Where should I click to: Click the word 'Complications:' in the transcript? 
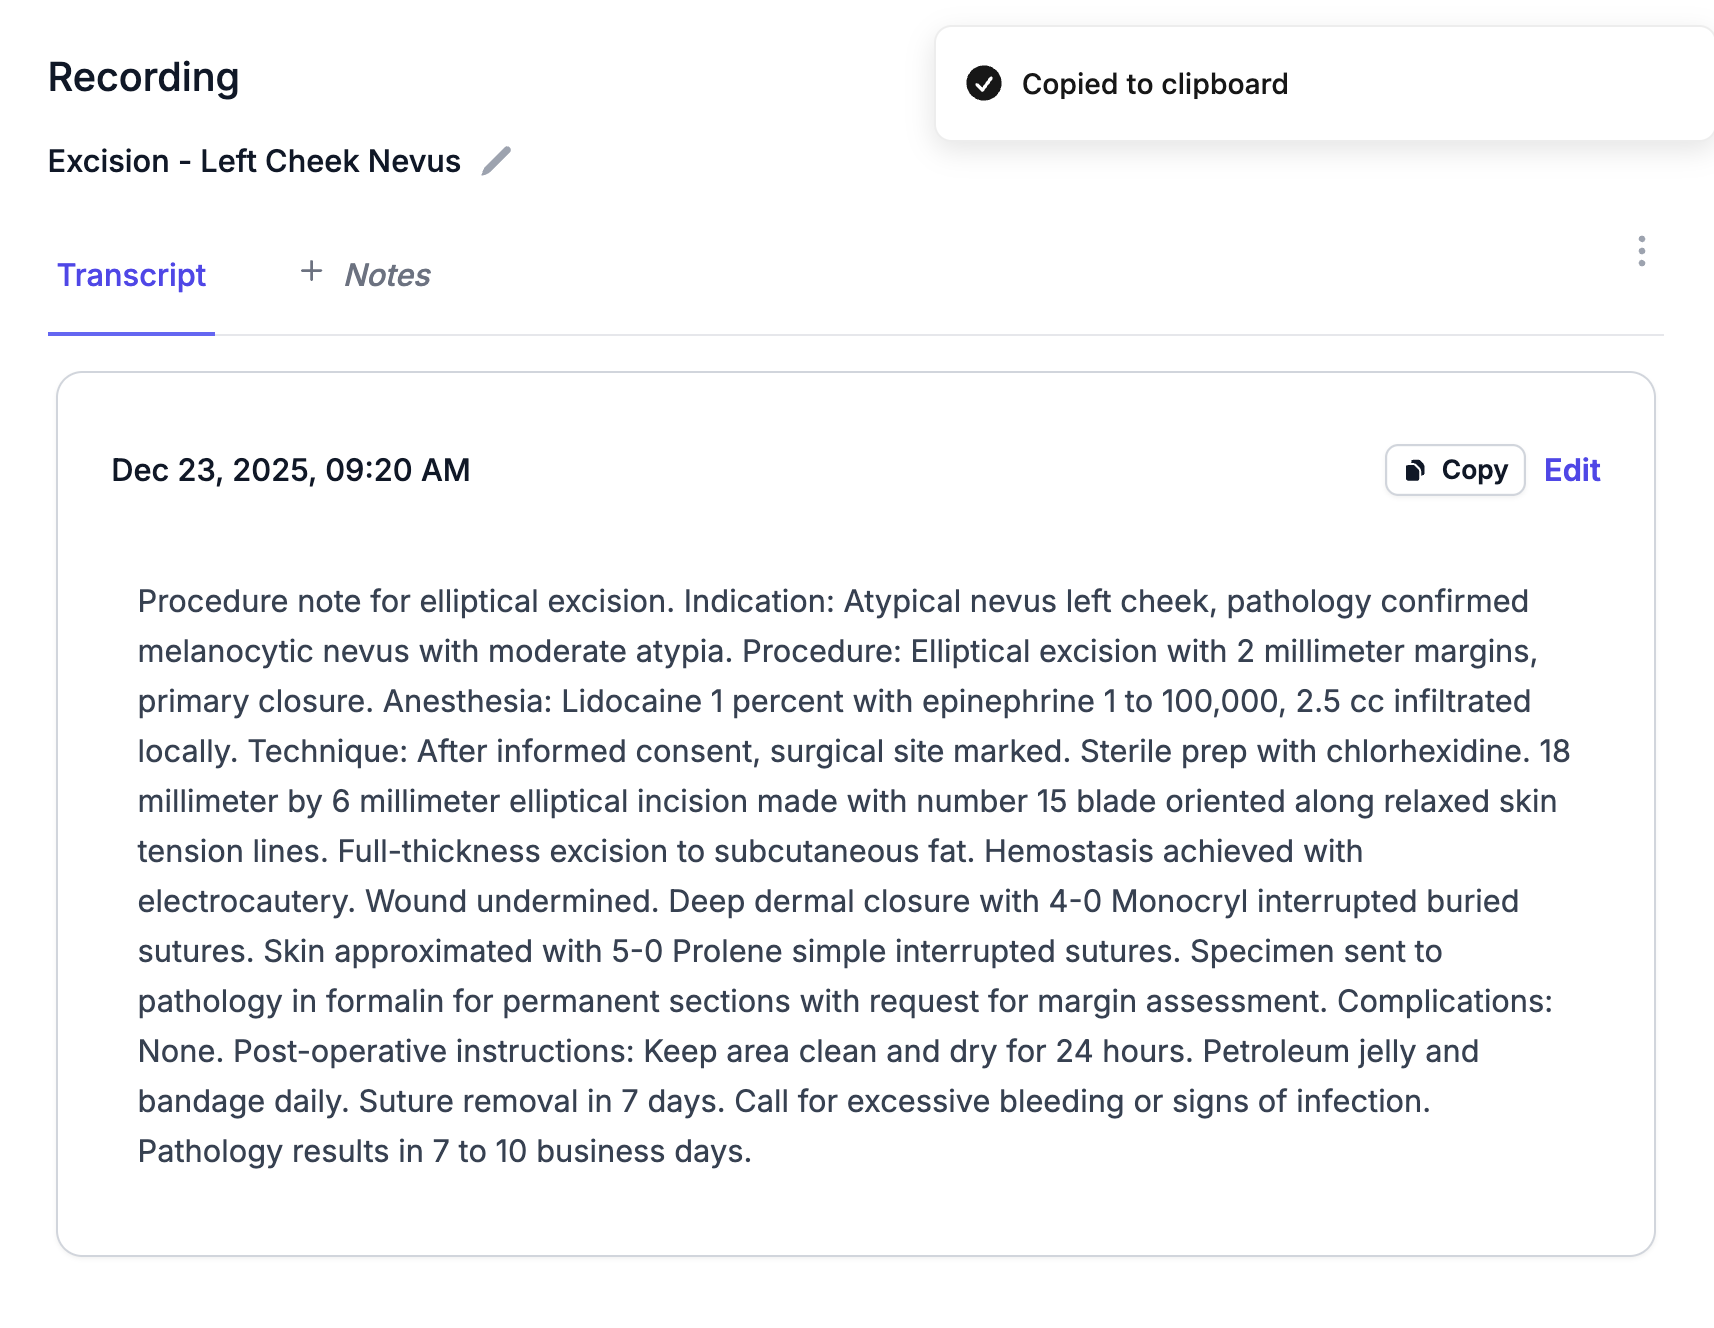point(1444,1001)
